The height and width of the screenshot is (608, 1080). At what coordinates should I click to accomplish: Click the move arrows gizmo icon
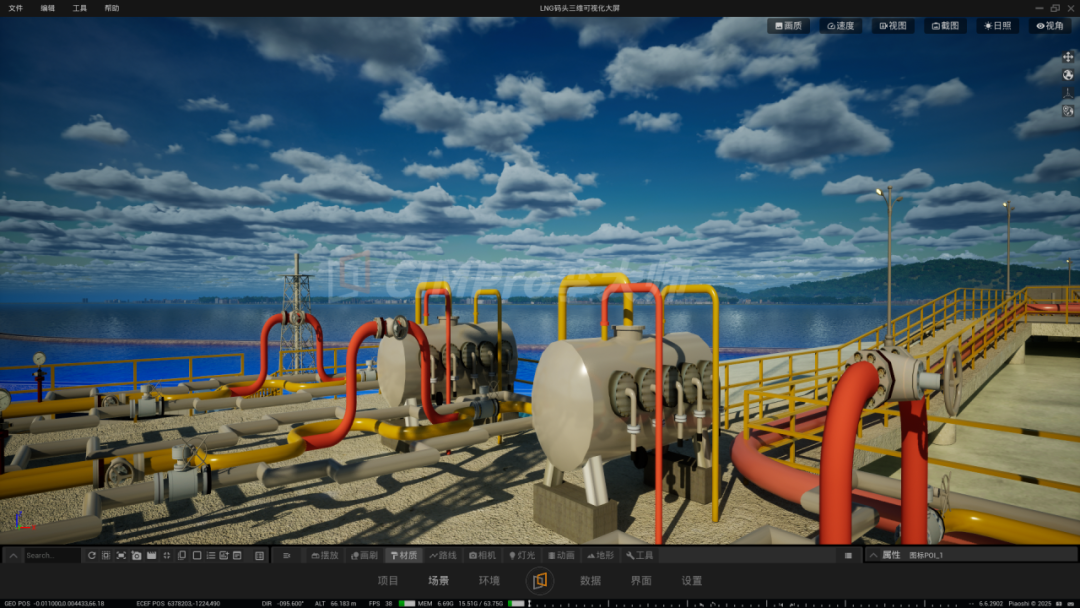pyautogui.click(x=1068, y=57)
